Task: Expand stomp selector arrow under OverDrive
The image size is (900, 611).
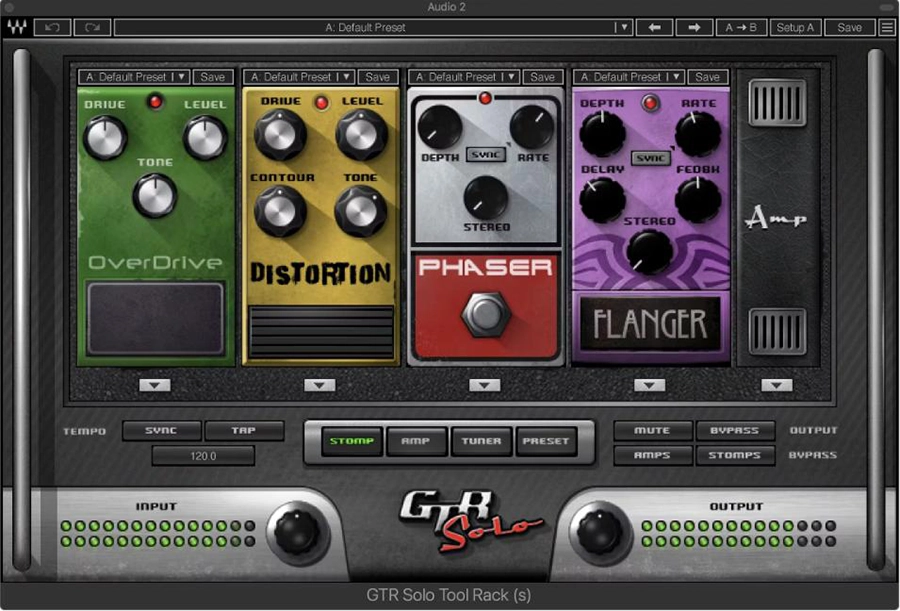Action: (x=155, y=385)
